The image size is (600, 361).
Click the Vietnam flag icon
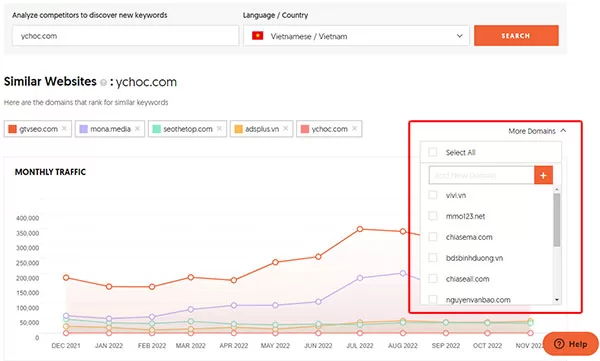click(258, 36)
